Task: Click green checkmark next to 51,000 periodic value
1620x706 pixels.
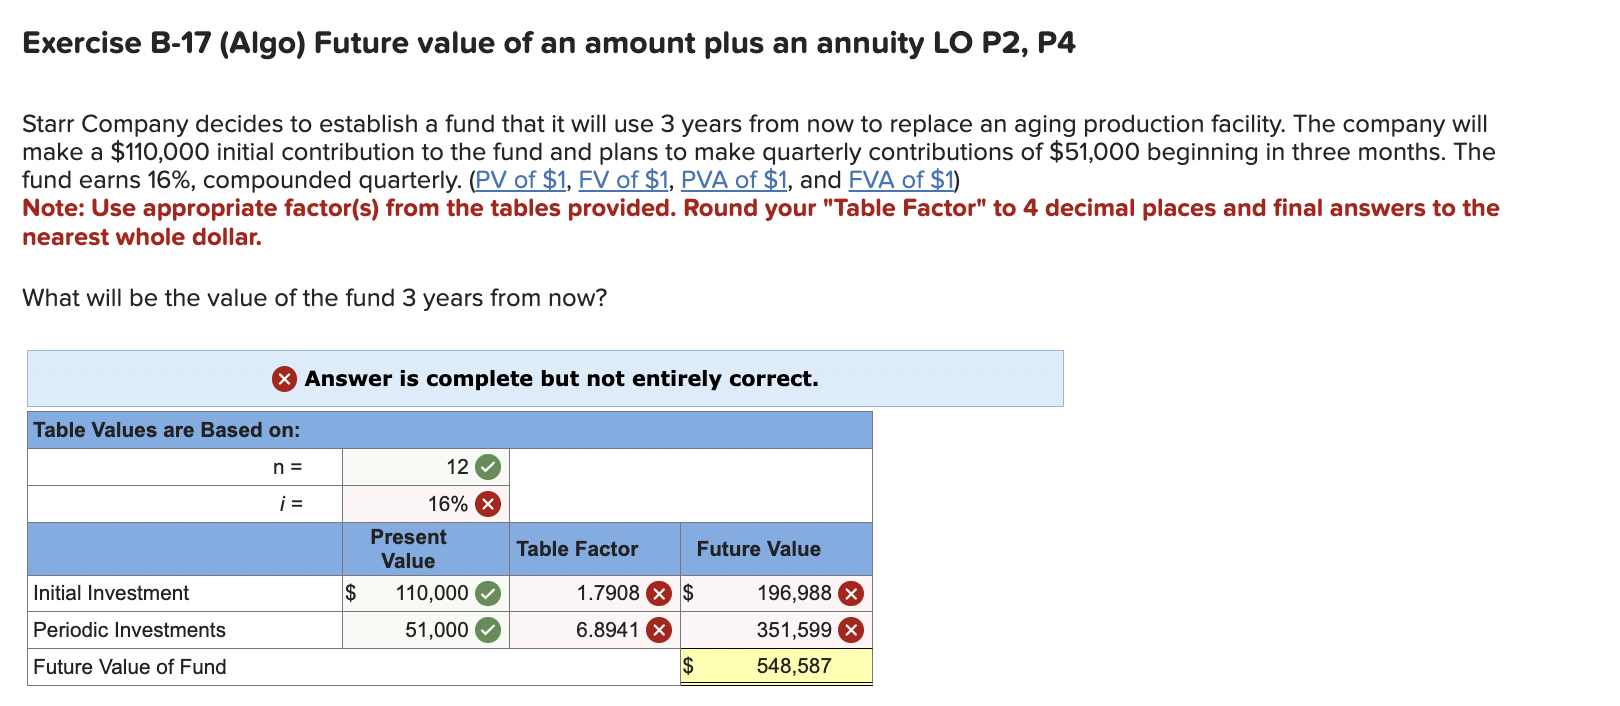Action: [x=488, y=630]
